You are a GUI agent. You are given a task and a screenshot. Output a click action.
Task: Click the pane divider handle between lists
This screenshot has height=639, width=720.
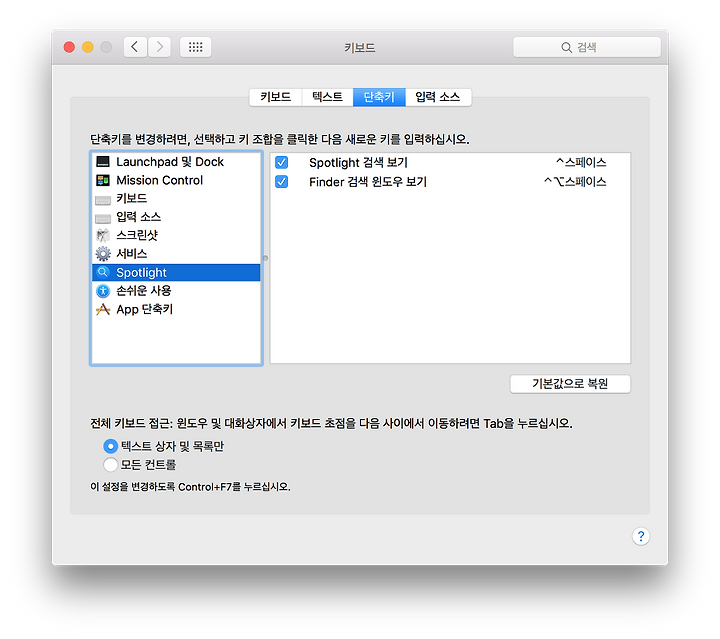pyautogui.click(x=265, y=258)
